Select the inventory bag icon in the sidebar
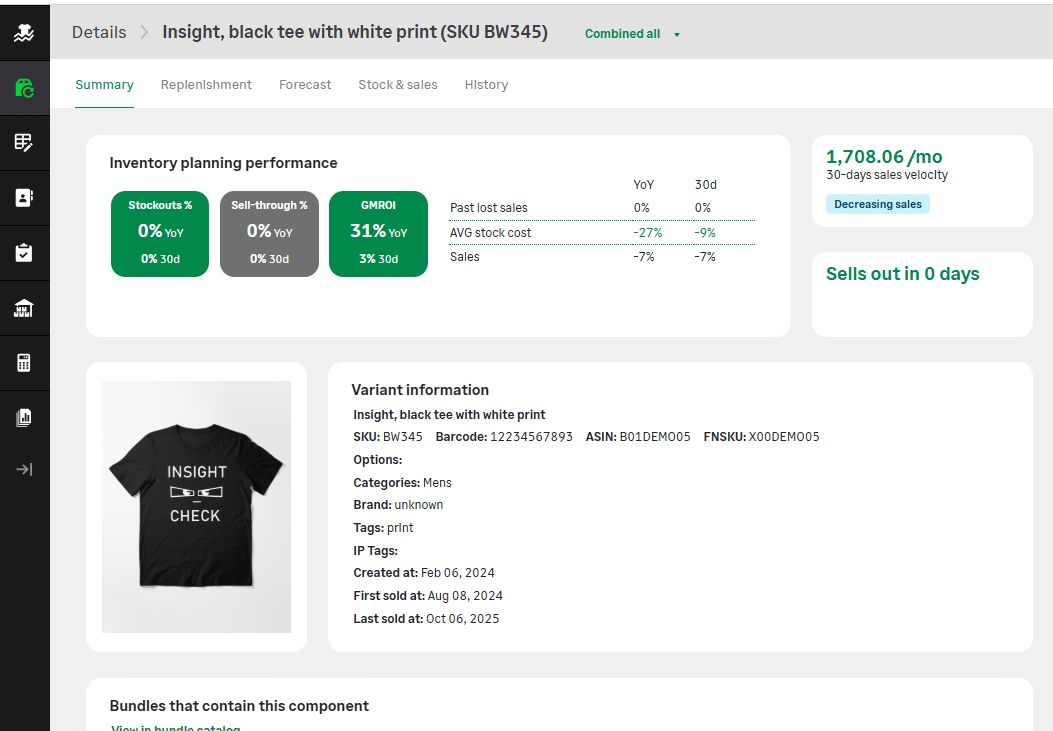This screenshot has width=1053, height=731. [x=24, y=86]
